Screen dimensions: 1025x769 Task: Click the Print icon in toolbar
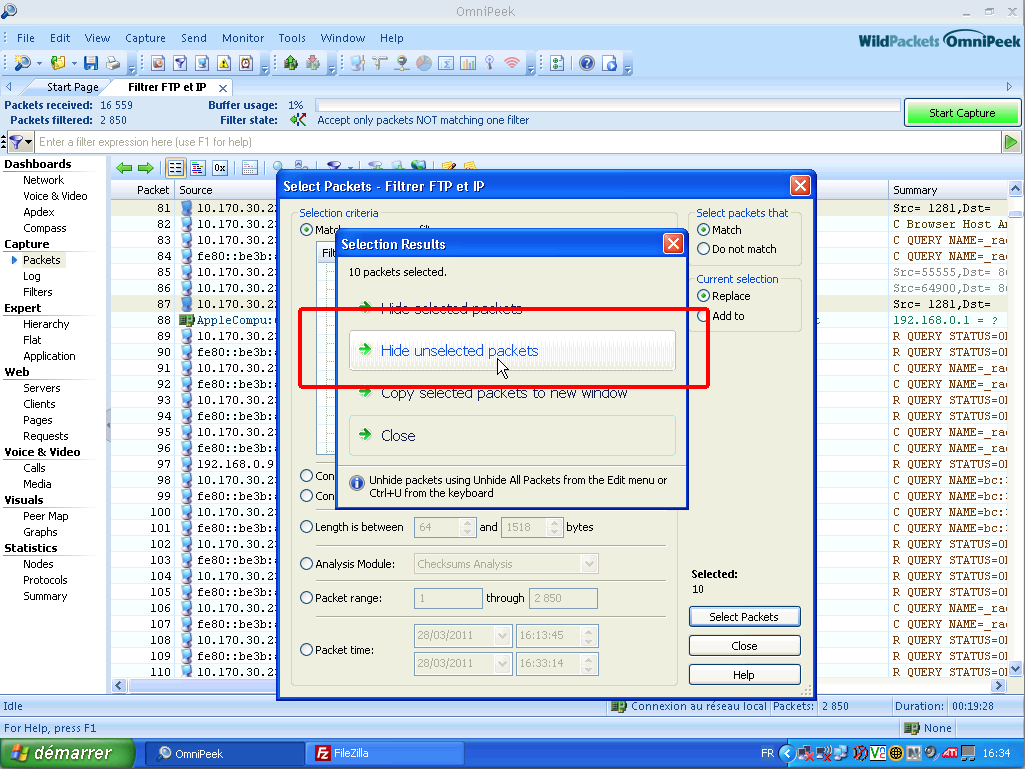[x=113, y=63]
